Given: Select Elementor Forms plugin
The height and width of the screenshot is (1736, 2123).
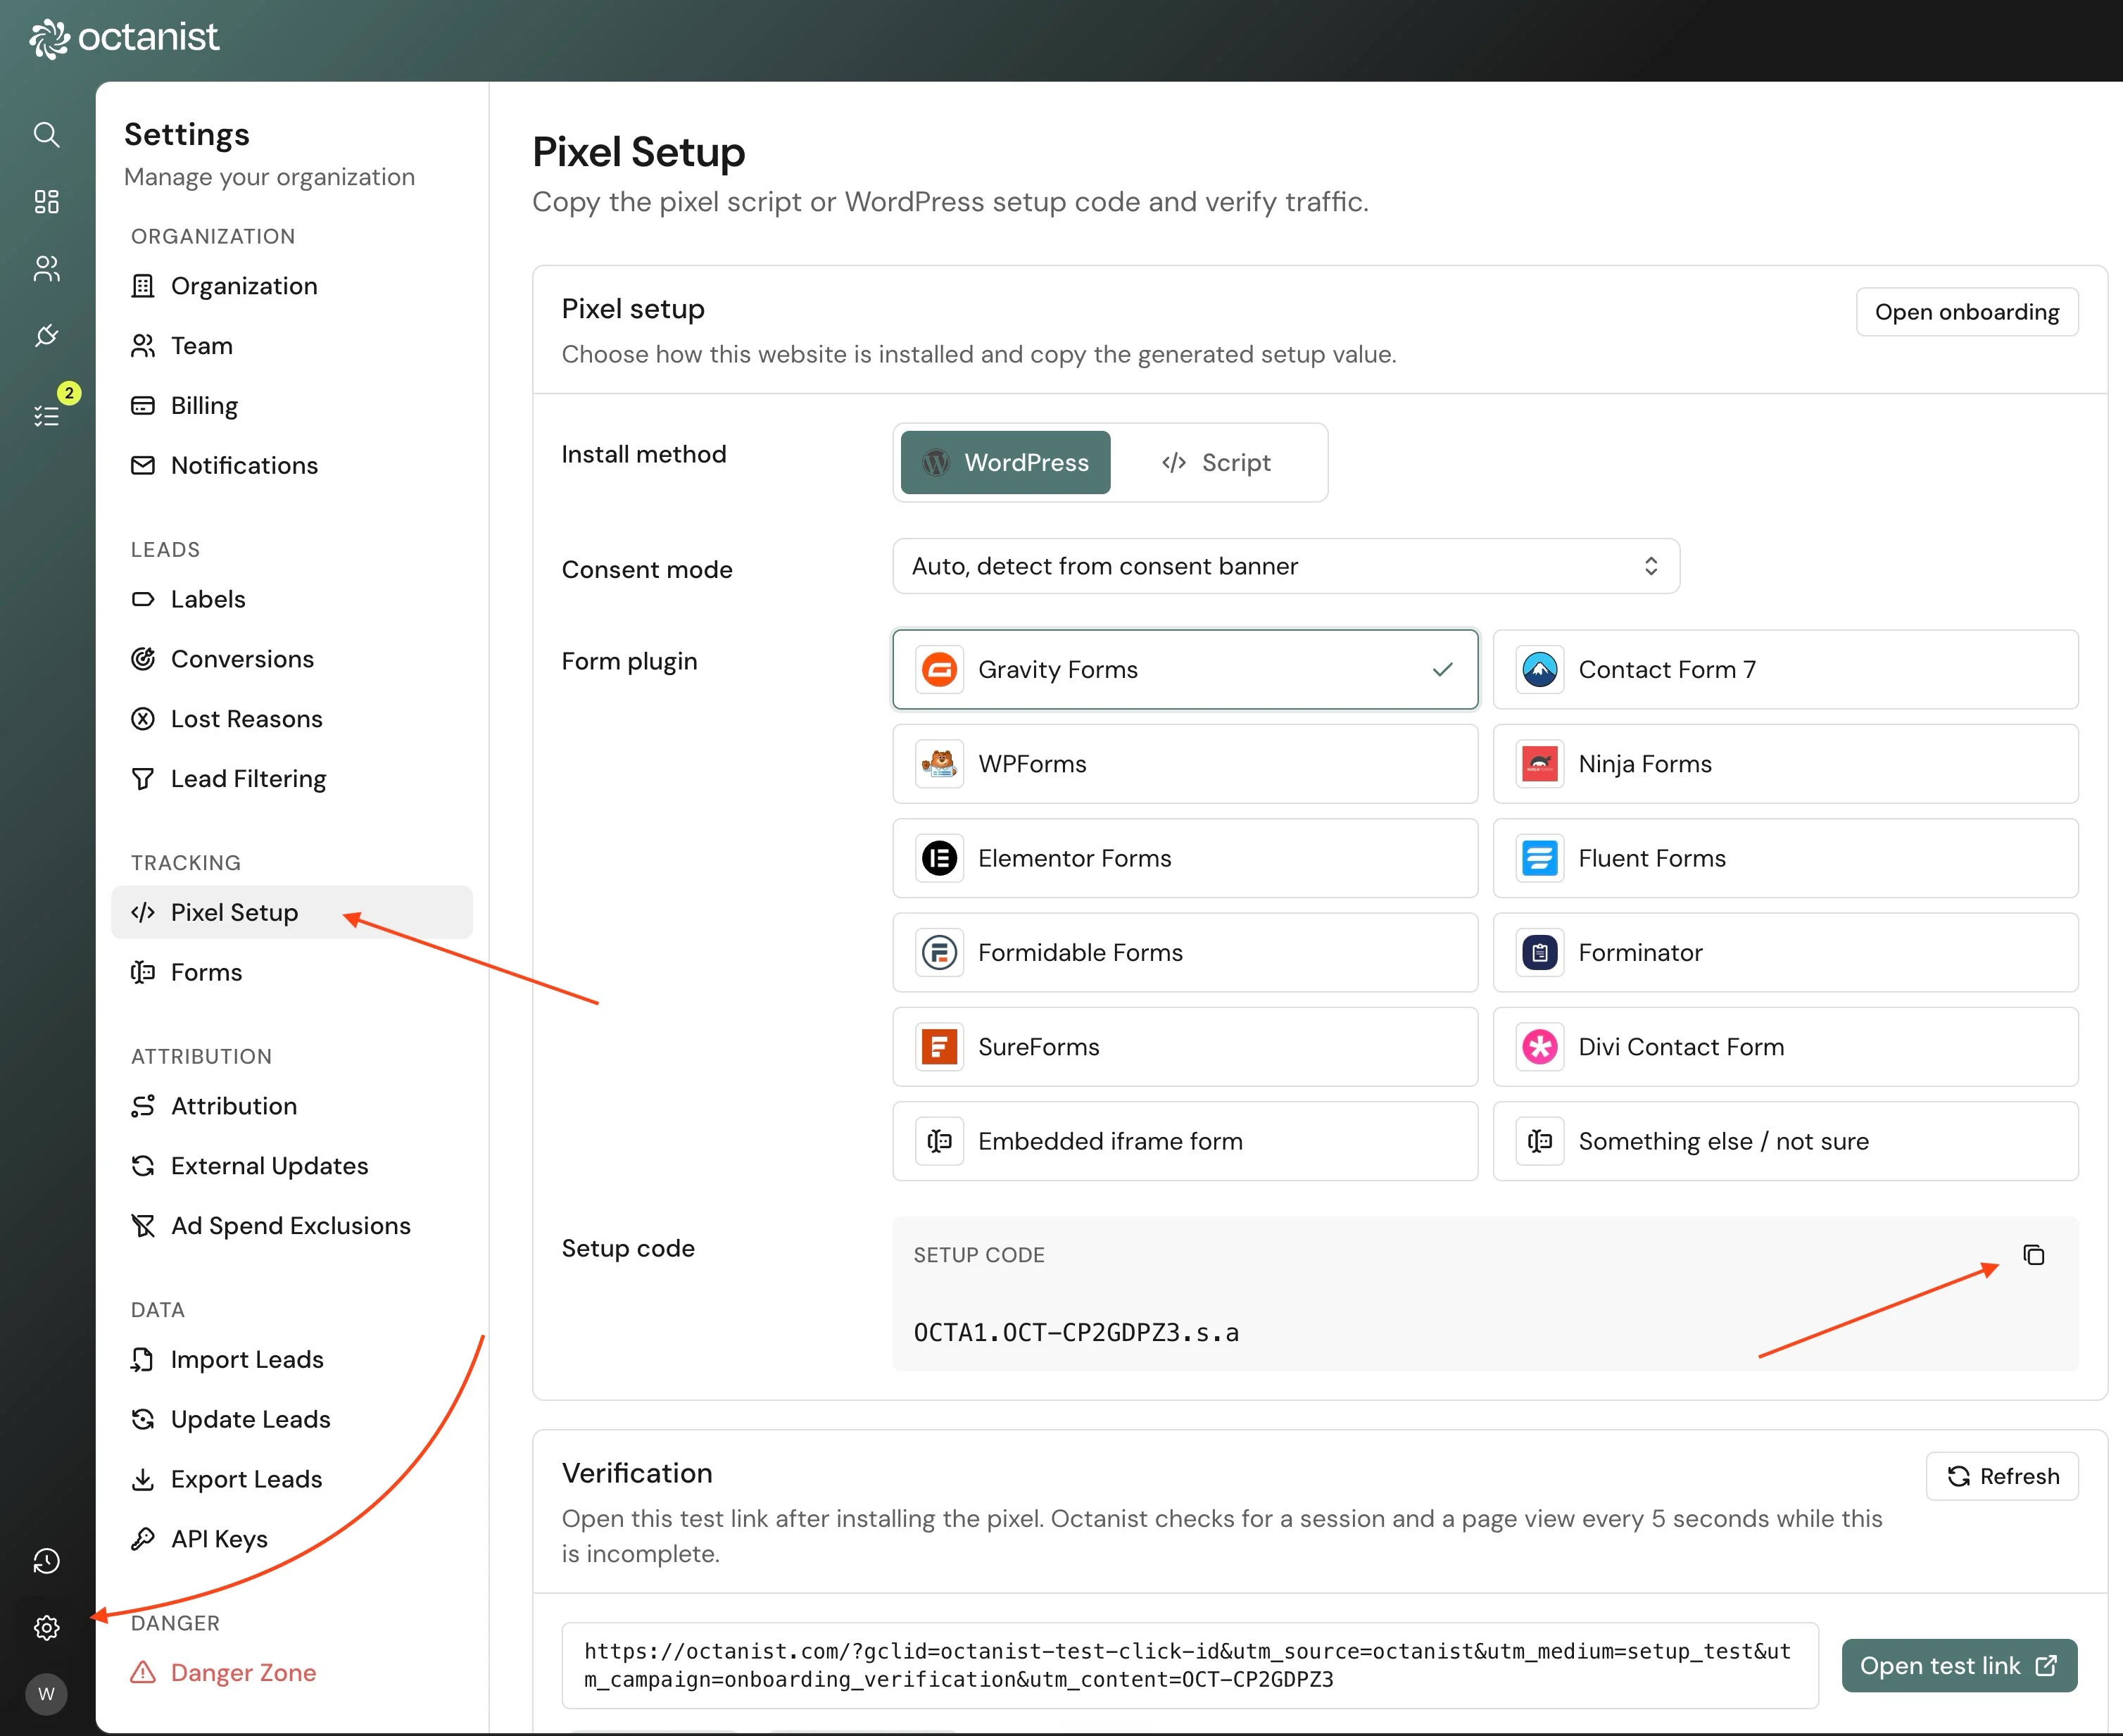Looking at the screenshot, I should click(1185, 858).
